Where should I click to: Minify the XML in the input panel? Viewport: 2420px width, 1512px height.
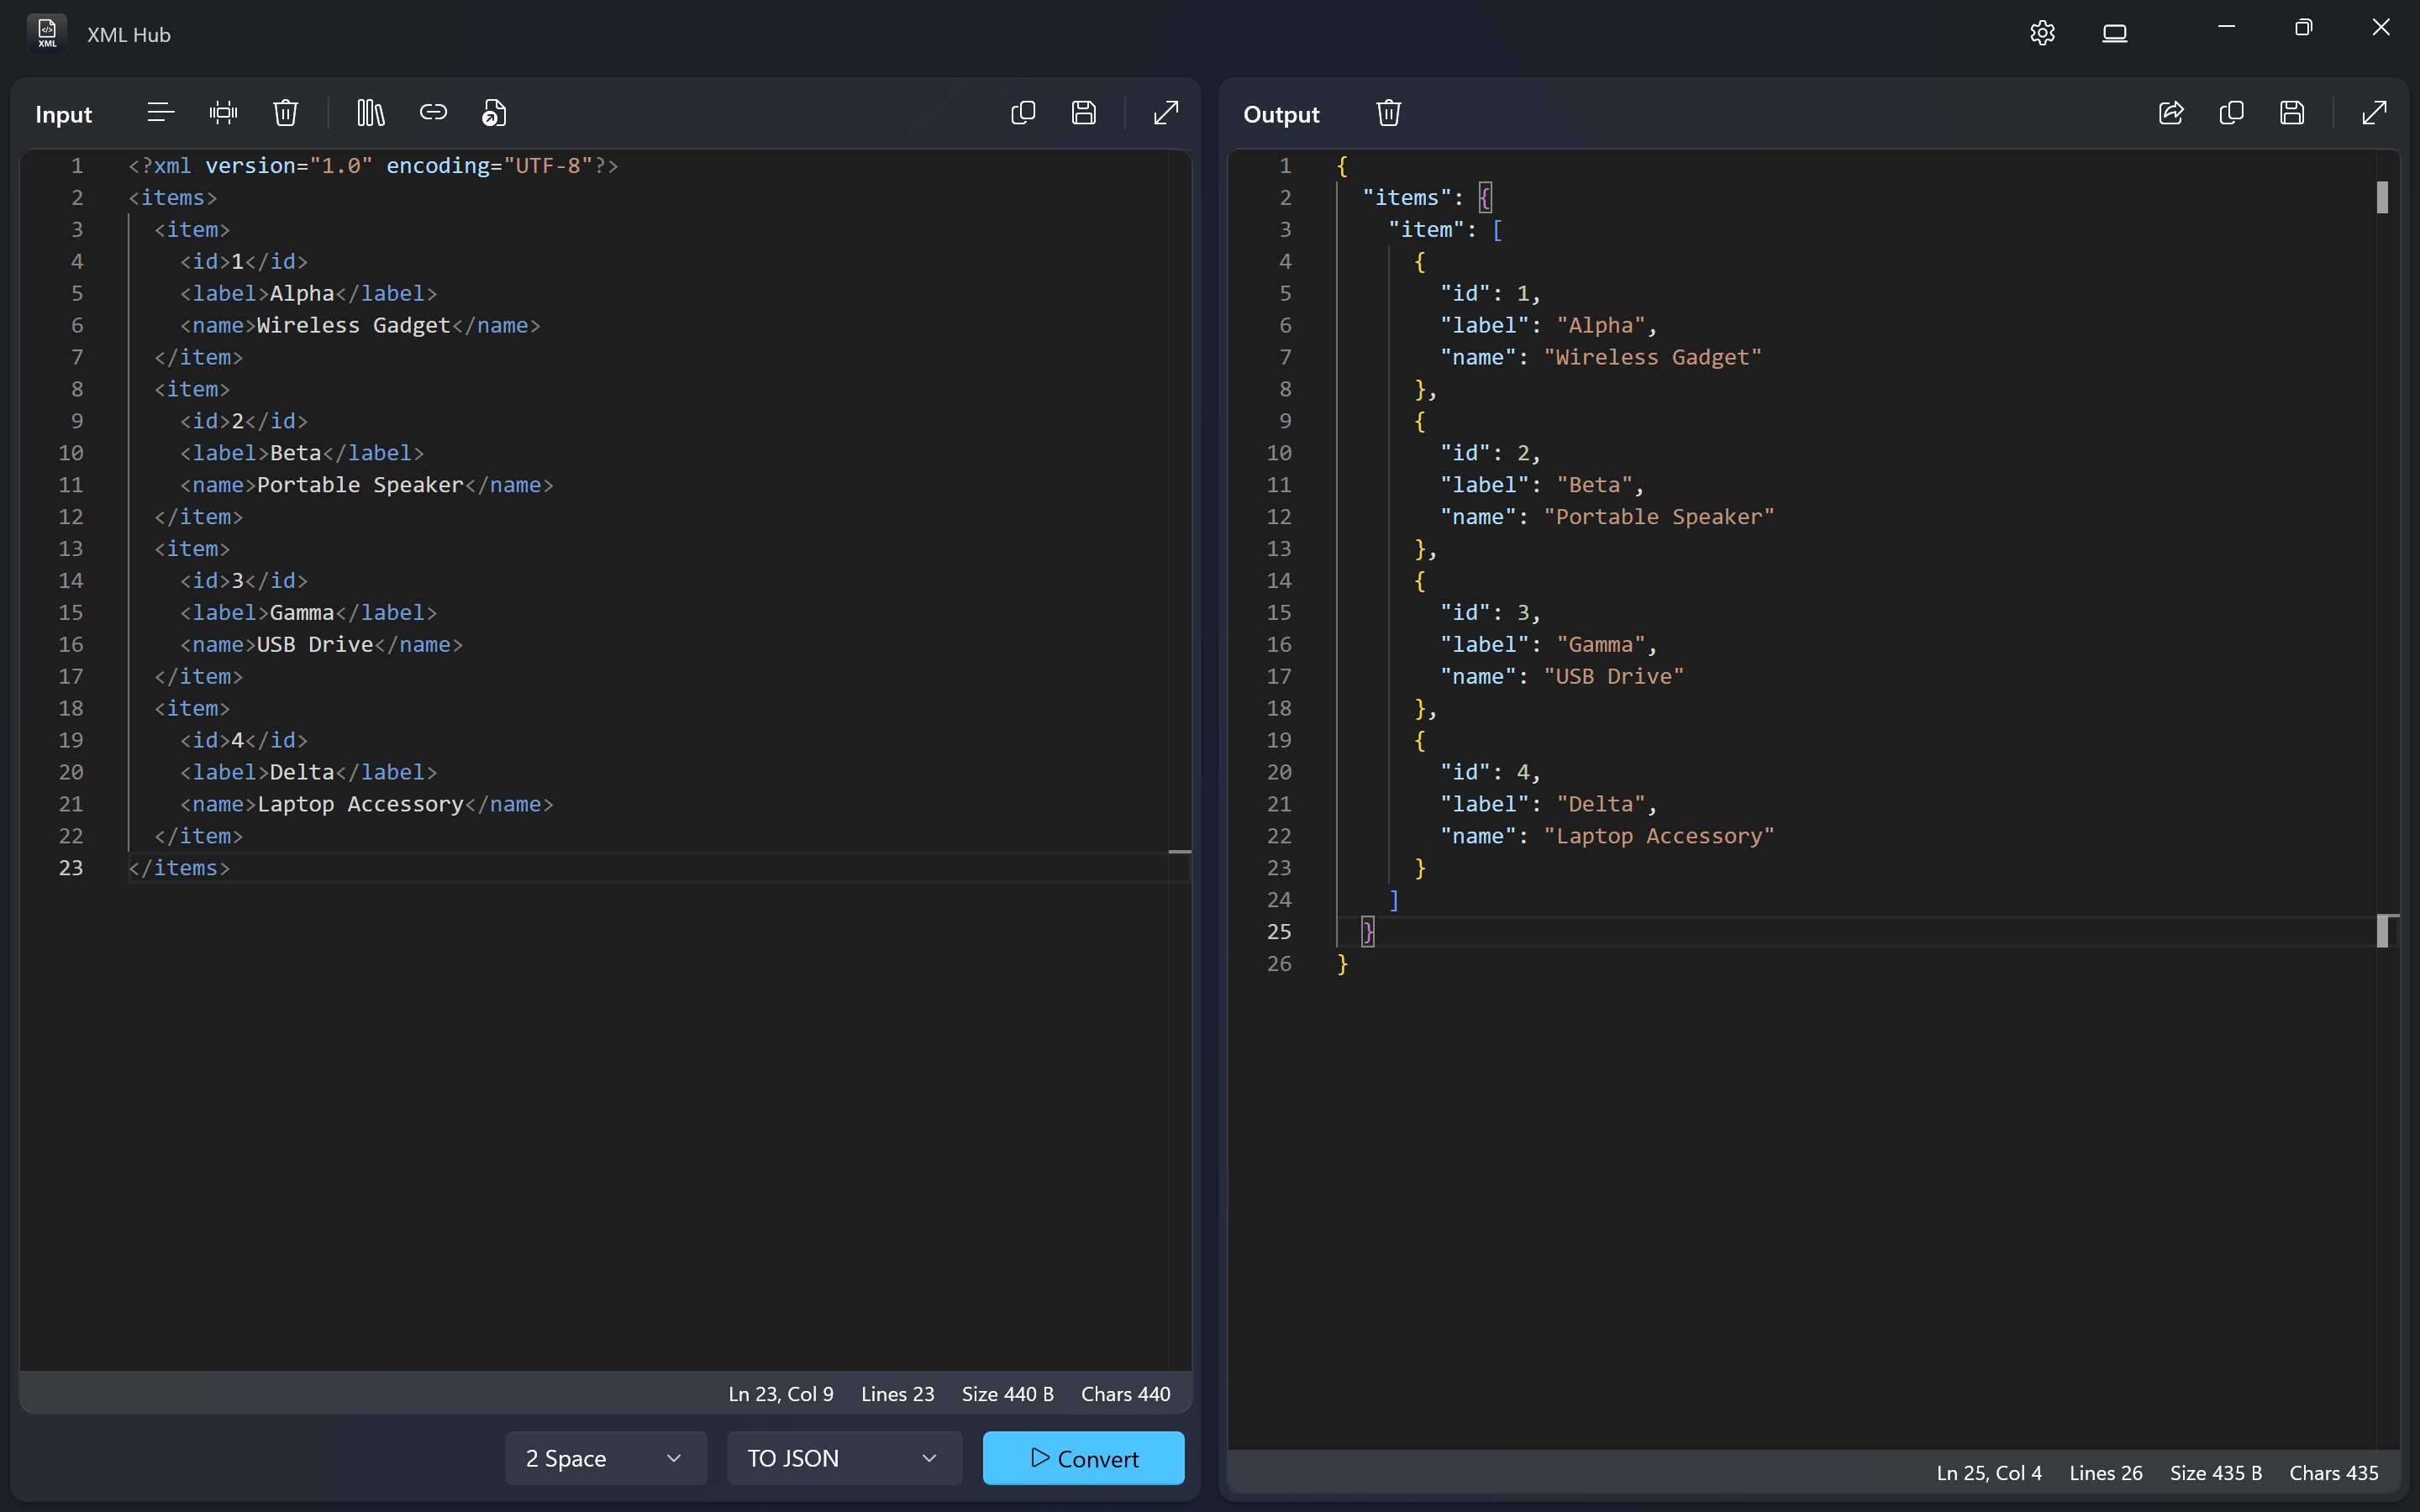point(223,113)
